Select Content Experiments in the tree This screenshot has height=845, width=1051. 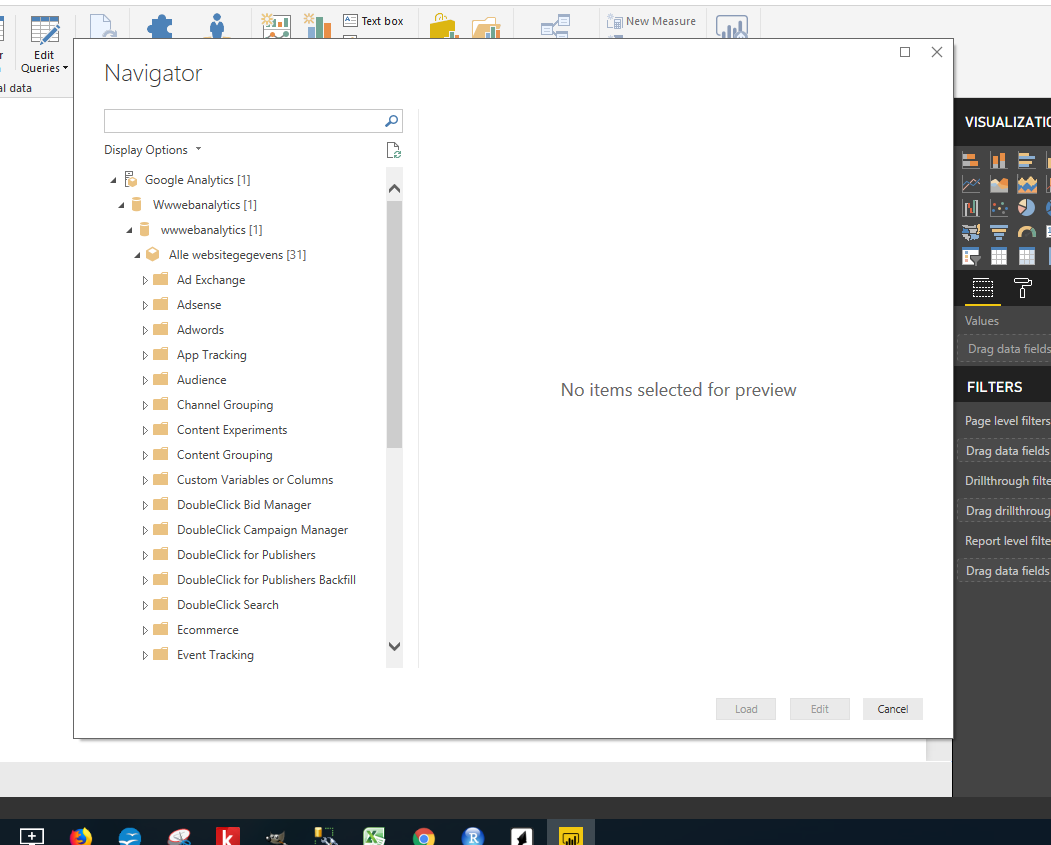232,430
